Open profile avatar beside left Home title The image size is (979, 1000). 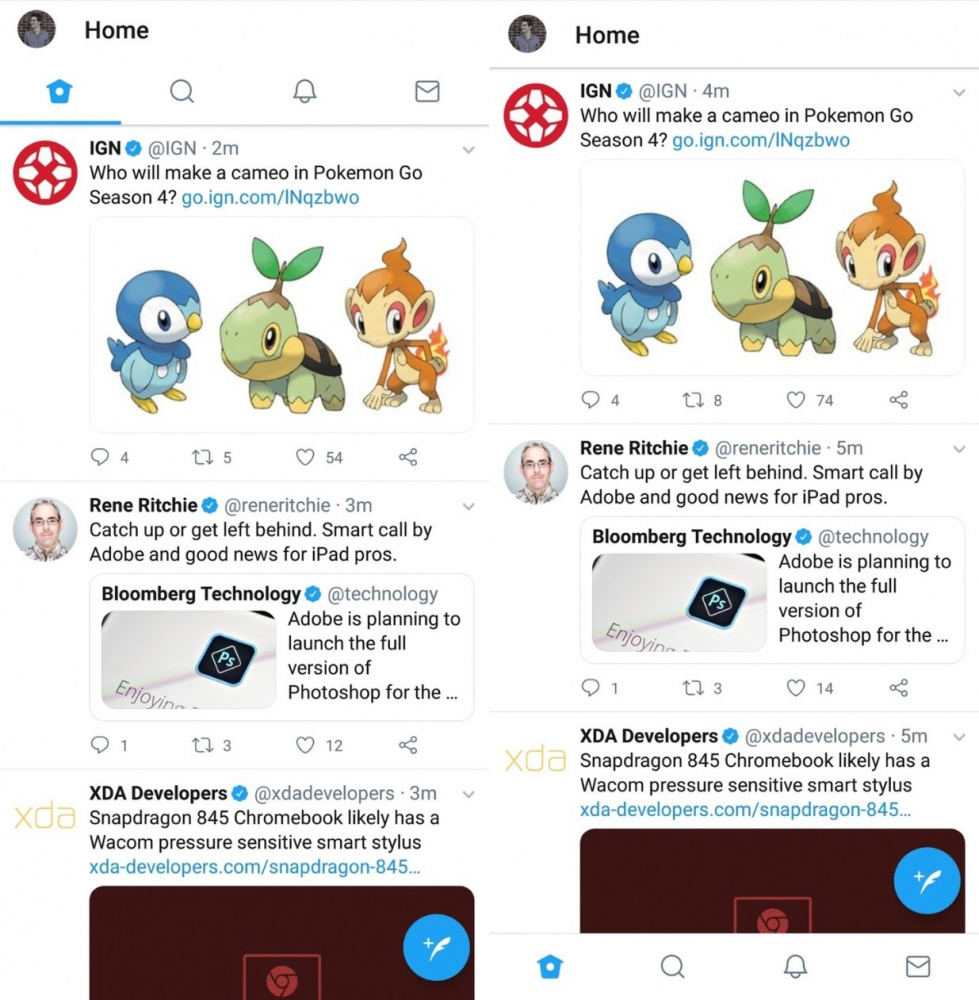pyautogui.click(x=36, y=29)
